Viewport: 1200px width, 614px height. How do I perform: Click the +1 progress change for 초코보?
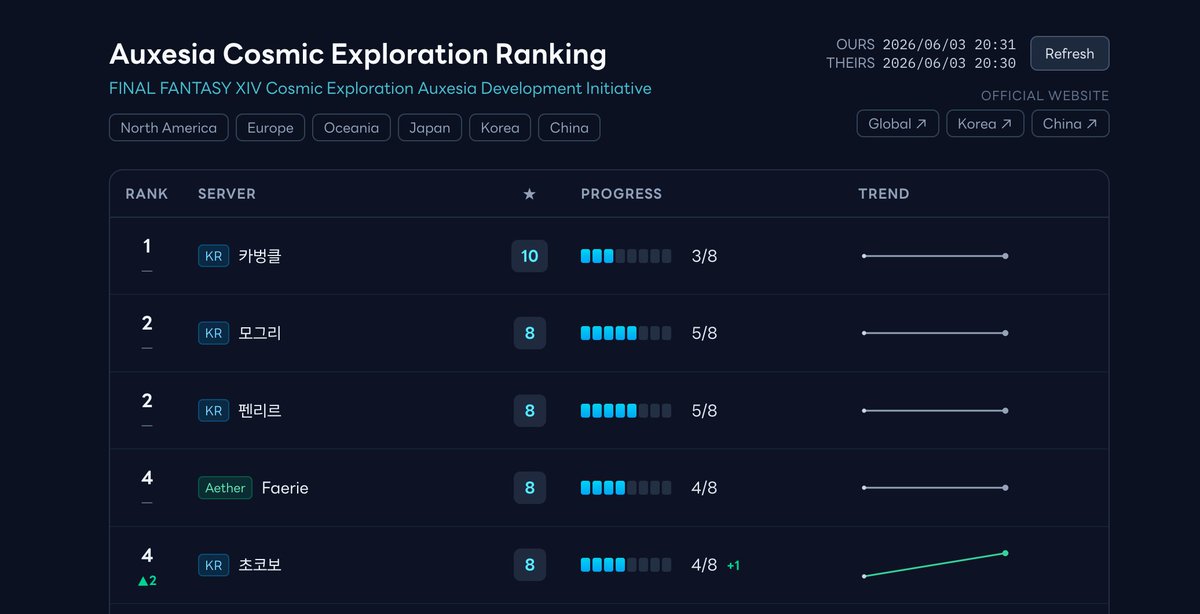coord(733,566)
